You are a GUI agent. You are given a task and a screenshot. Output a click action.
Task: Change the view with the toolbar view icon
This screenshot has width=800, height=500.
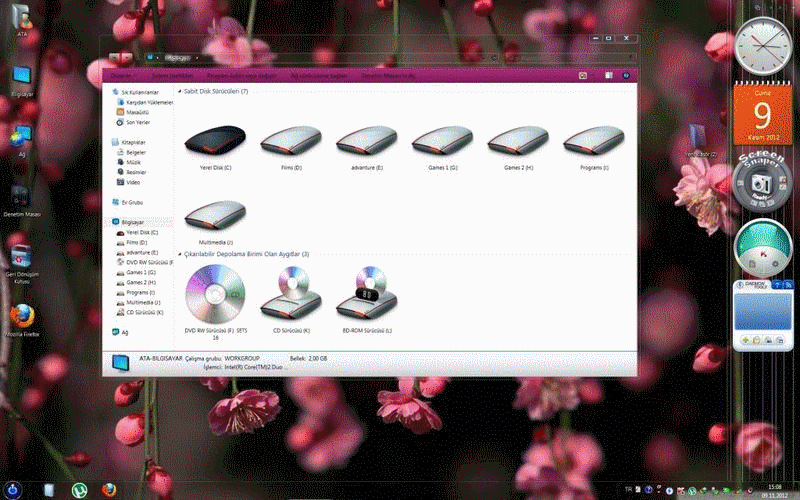pos(583,76)
